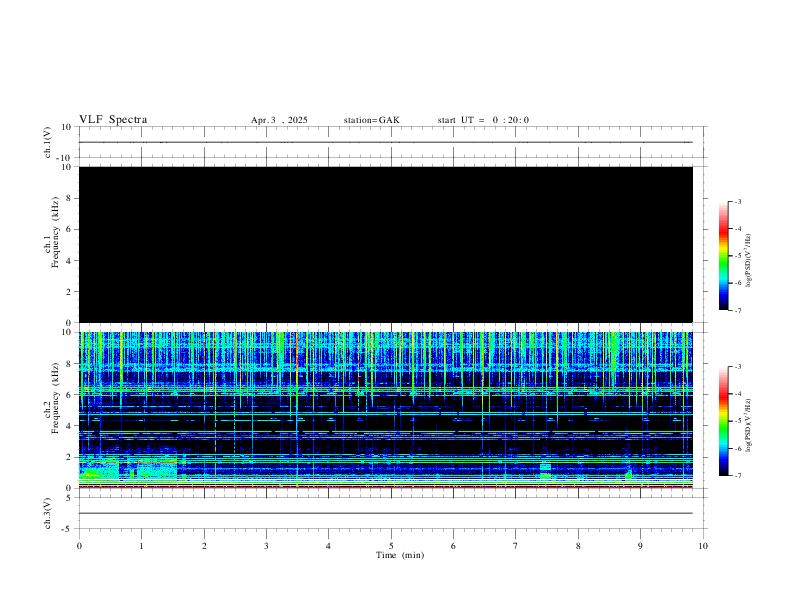Screen dimensions: 792x612
Task: Click the "ch.1(V)" waveform axis label
Action: click(48, 142)
